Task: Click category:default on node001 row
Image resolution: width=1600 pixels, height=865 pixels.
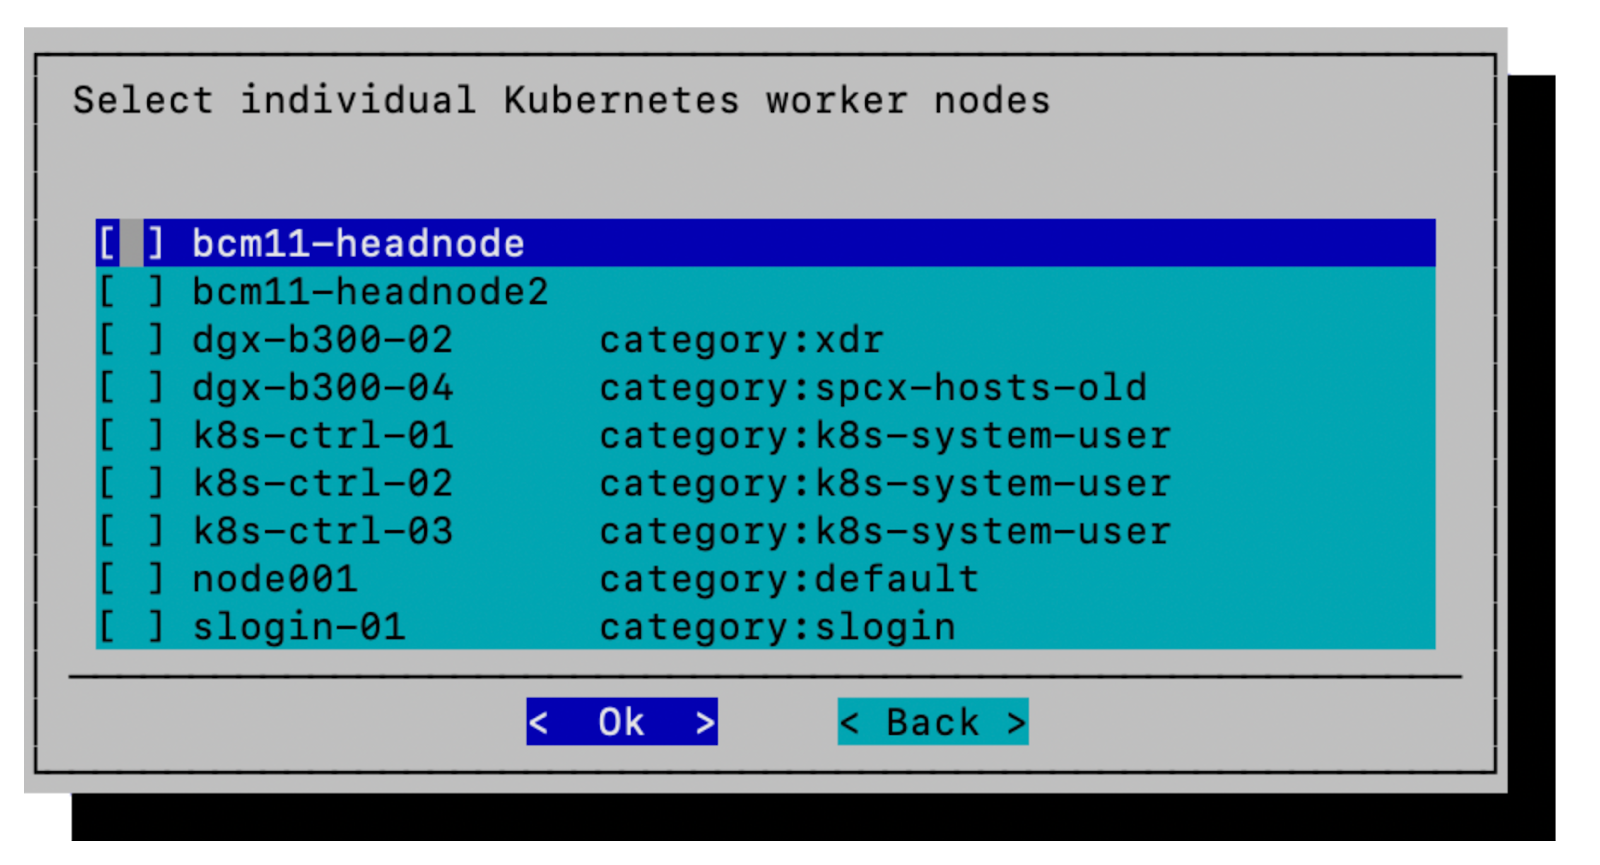Action: (789, 580)
